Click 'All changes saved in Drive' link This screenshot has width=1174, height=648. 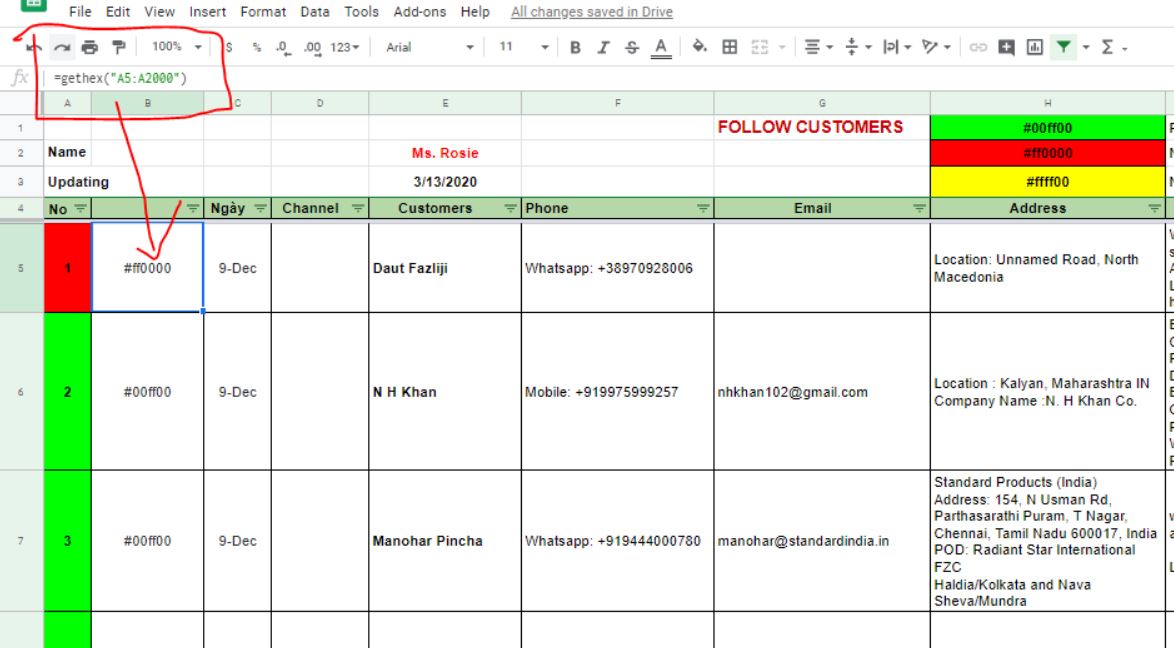click(x=591, y=12)
